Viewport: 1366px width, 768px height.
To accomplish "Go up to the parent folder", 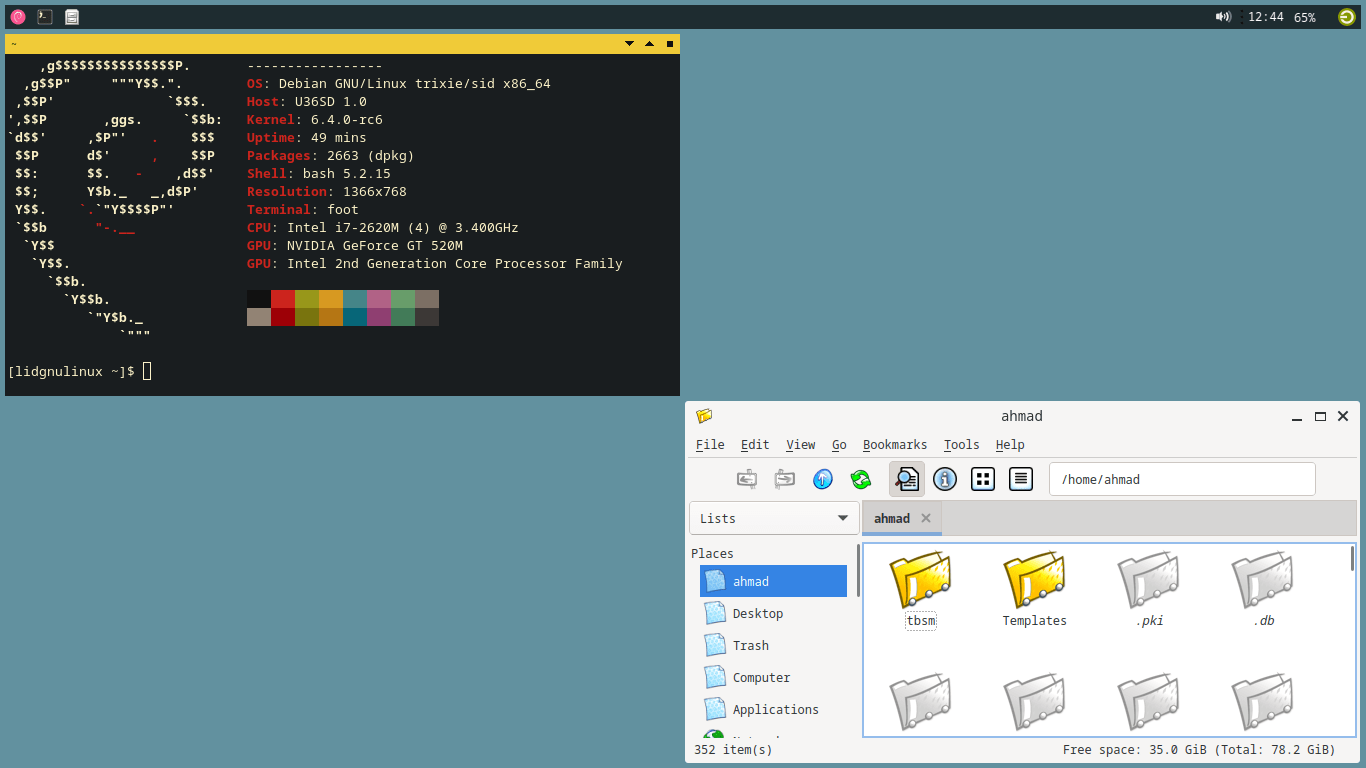I will [x=823, y=479].
